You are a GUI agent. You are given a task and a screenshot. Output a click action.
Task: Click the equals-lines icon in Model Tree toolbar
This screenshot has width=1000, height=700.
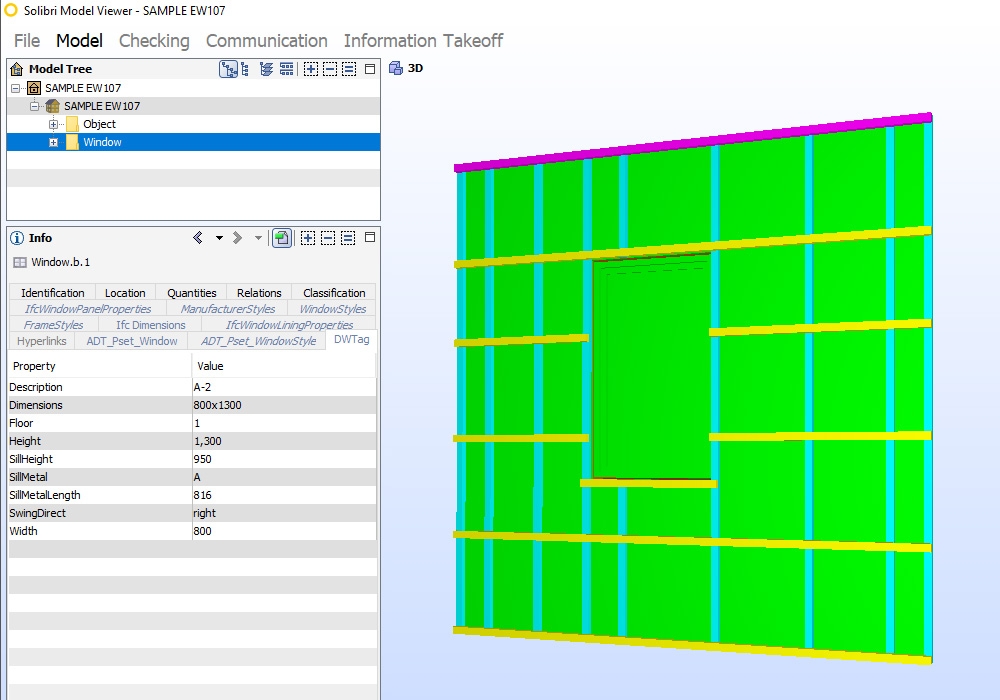point(349,69)
